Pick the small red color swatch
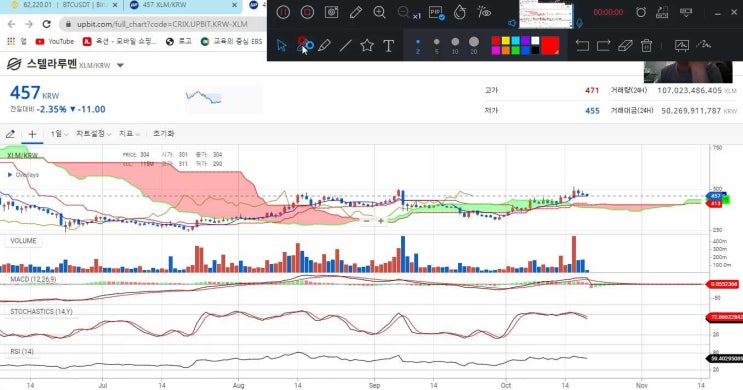 496,41
